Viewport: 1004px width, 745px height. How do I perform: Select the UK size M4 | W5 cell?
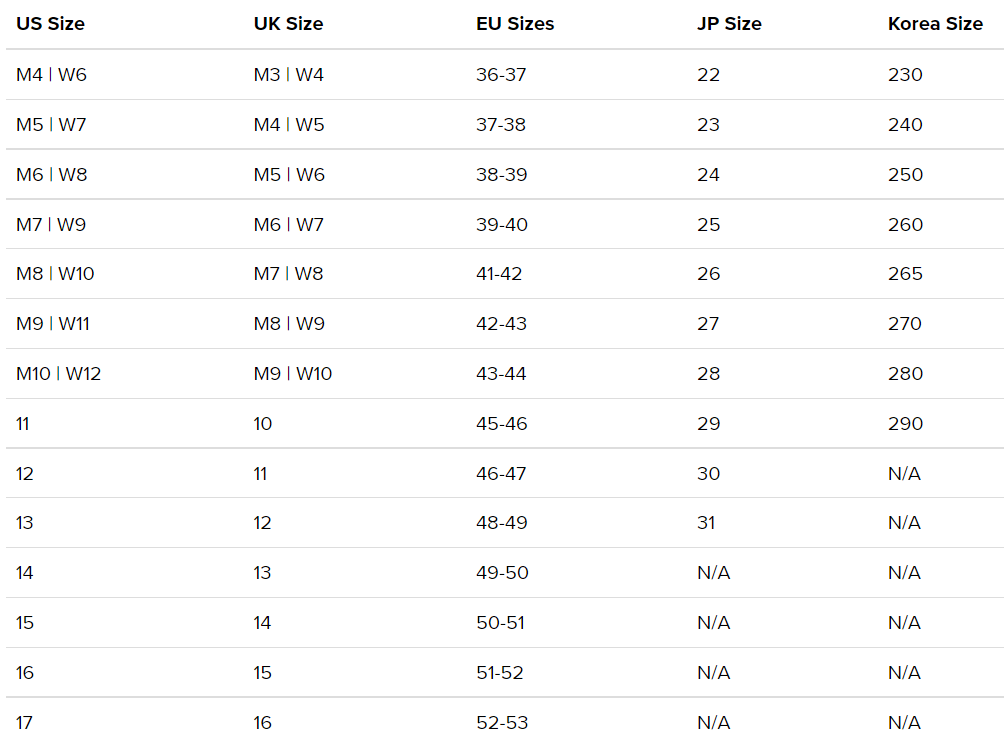tap(289, 125)
